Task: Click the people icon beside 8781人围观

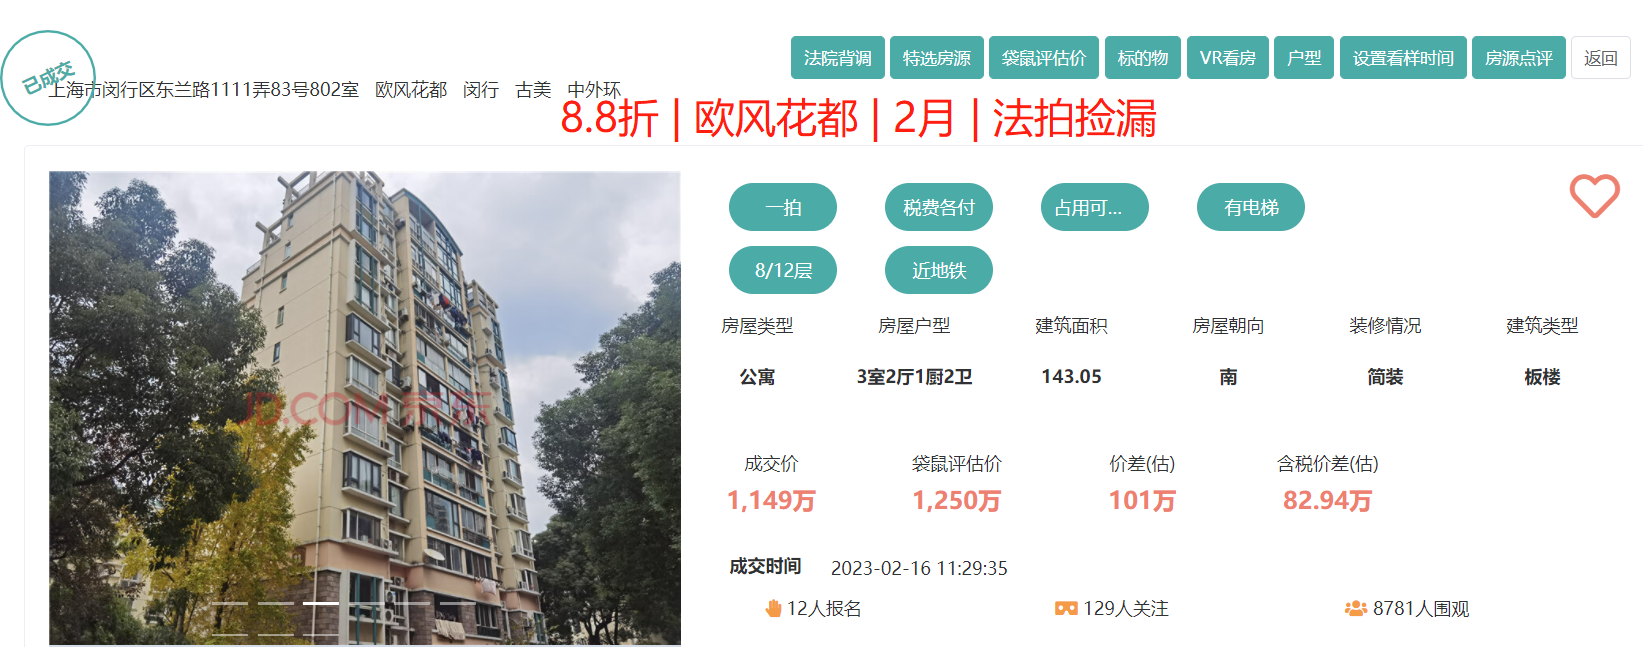Action: (x=1356, y=608)
